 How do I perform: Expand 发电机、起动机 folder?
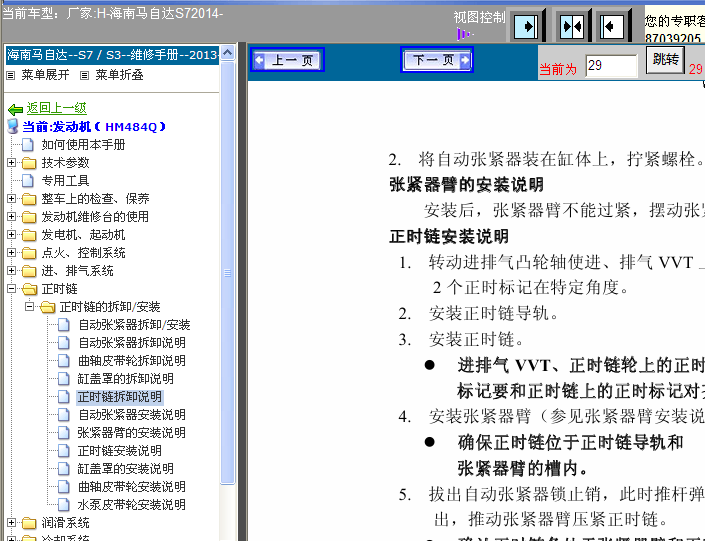pyautogui.click(x=12, y=234)
